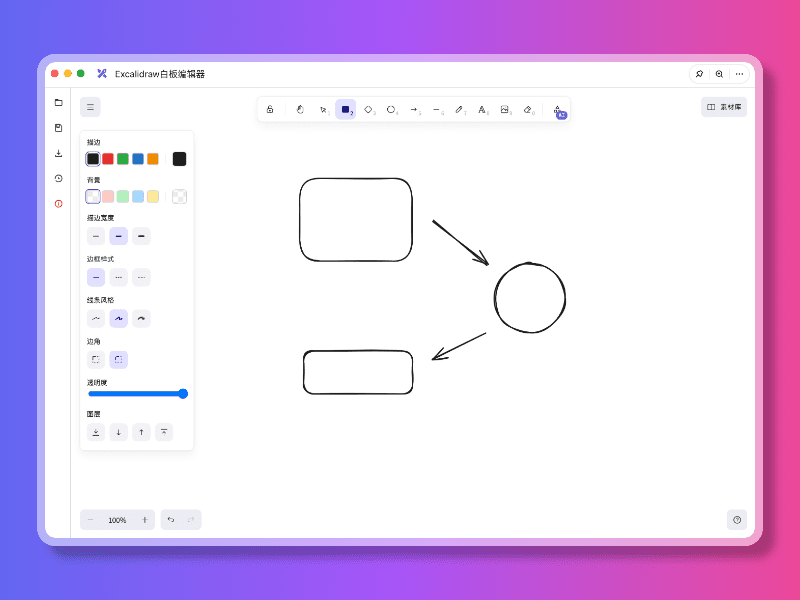Set medium bold stroke width
The image size is (800, 600).
click(118, 236)
